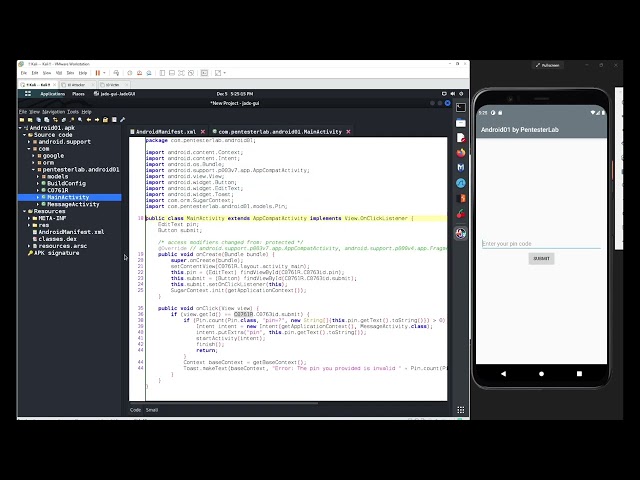Collapse the pentesterlab.android01 package node
This screenshot has height=480, width=640.
click(34, 169)
